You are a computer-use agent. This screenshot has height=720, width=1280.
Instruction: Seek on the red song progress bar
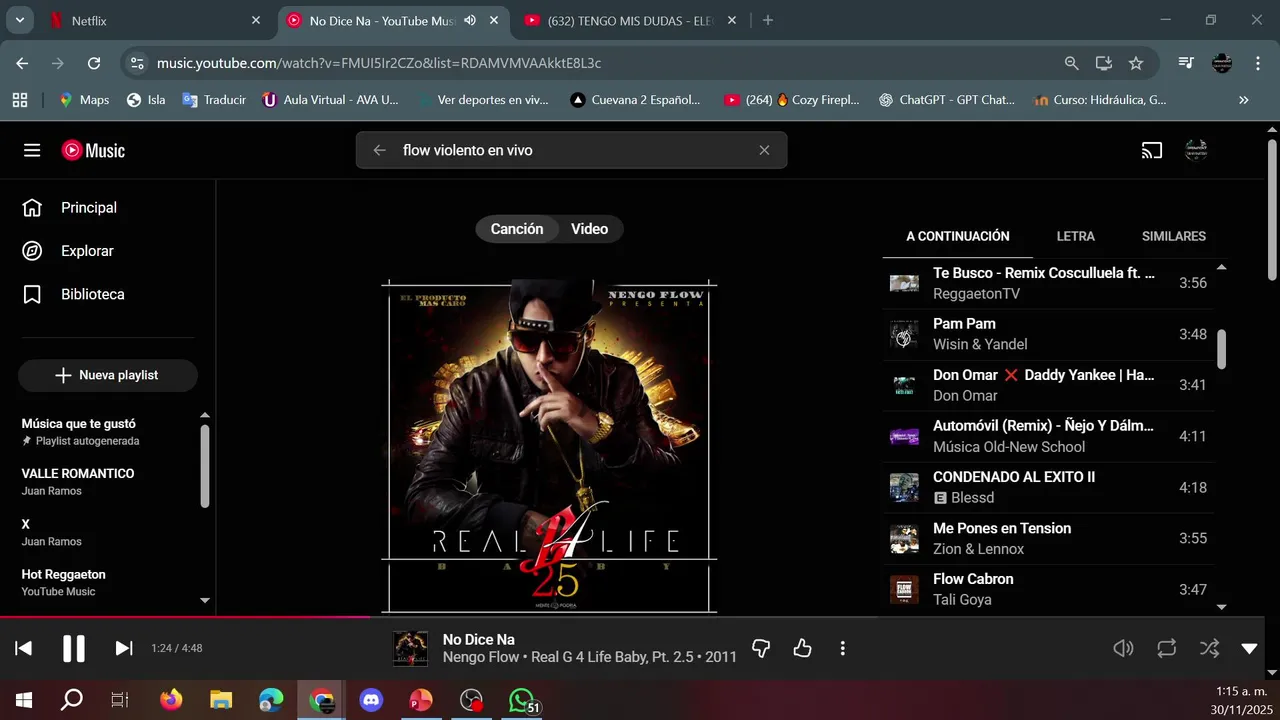click(x=185, y=617)
